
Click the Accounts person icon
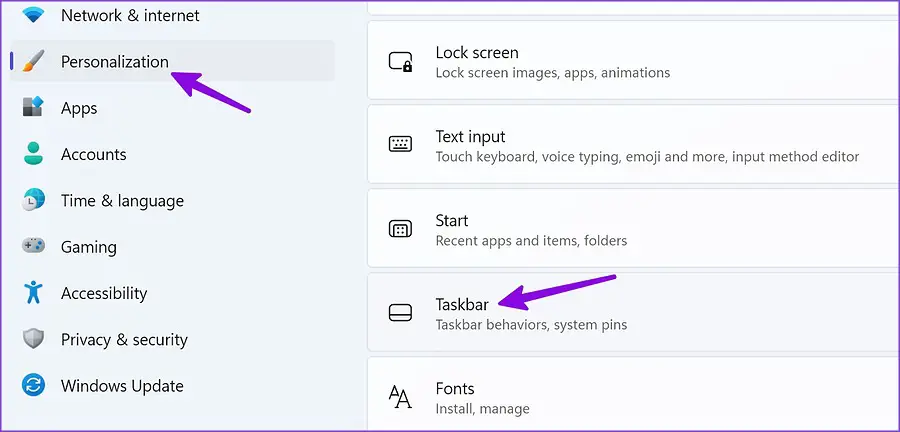click(x=33, y=154)
